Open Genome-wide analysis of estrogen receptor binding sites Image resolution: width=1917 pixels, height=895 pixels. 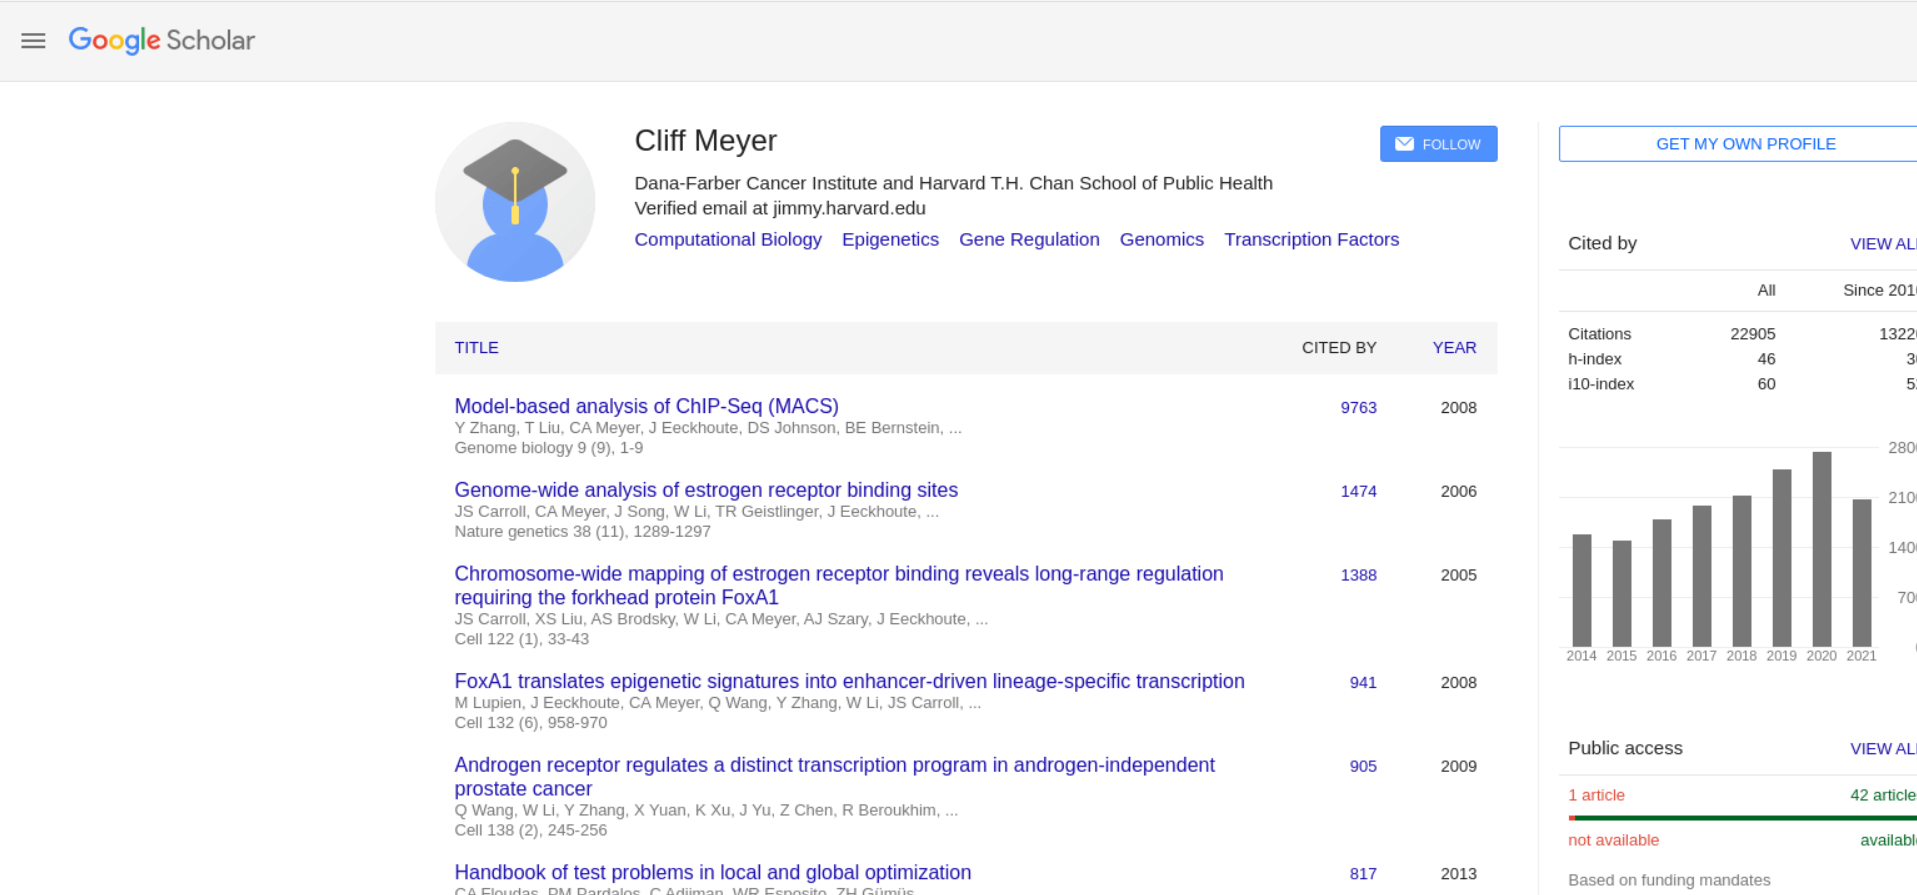[706, 490]
